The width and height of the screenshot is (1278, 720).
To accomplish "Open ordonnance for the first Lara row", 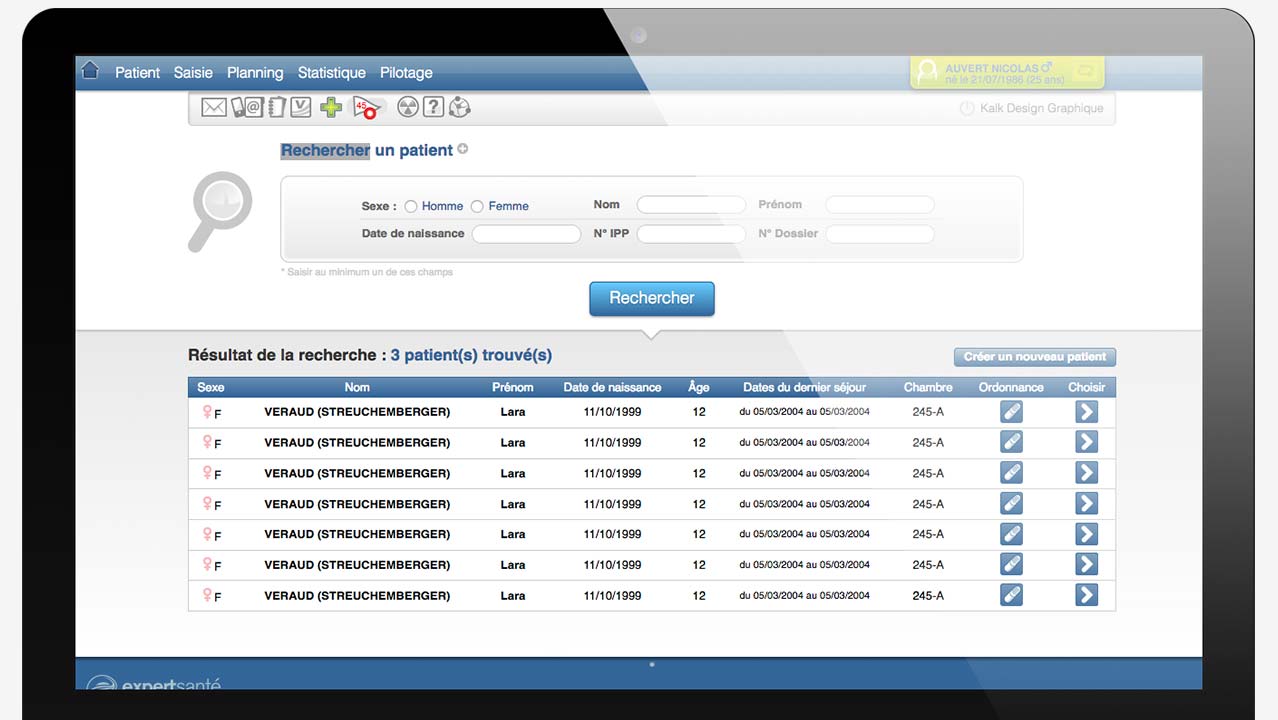I will [1011, 412].
